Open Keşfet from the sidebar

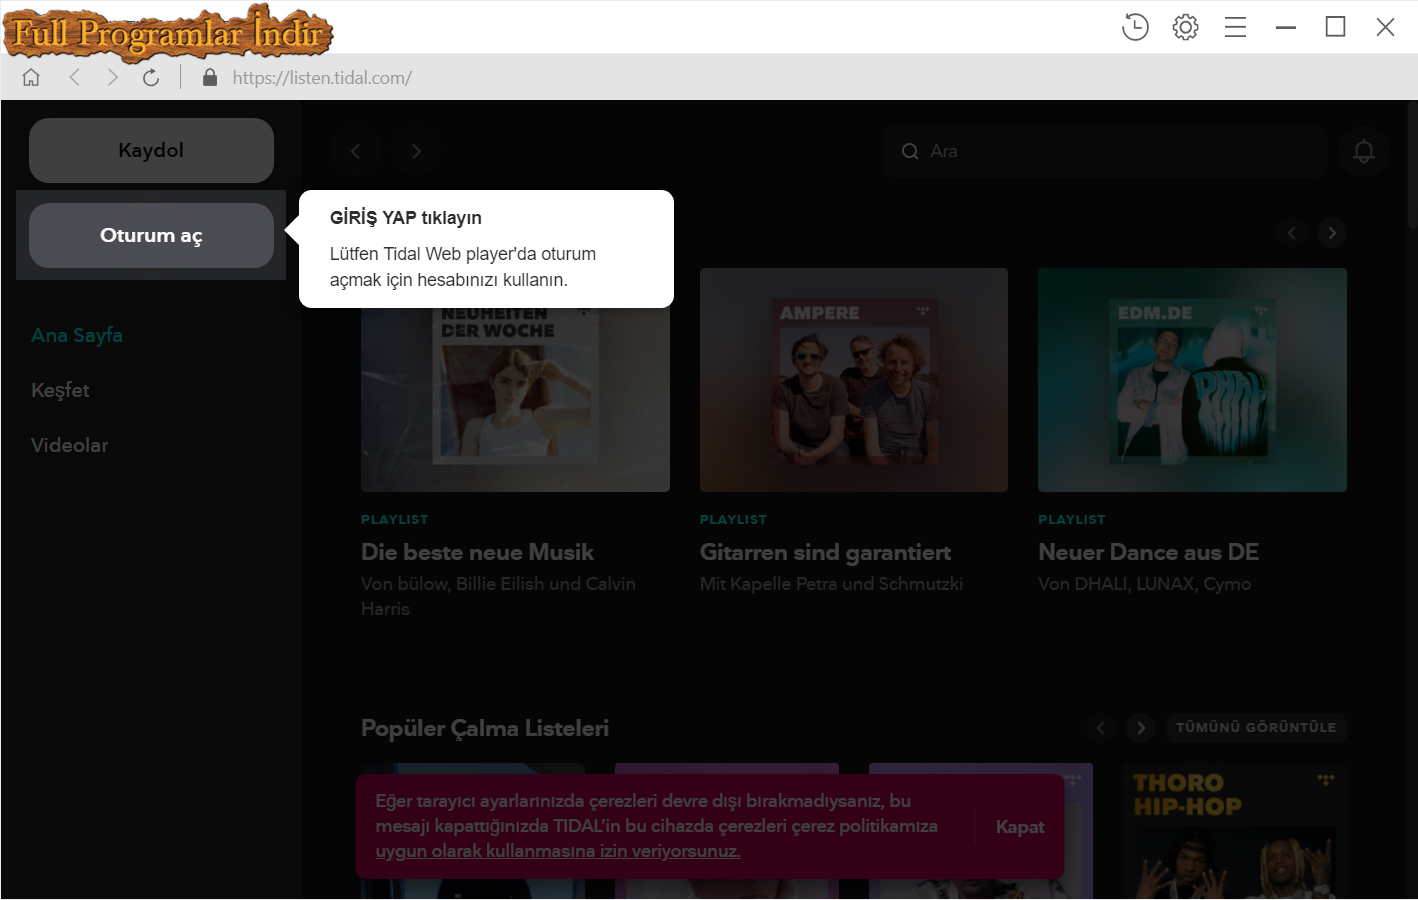(x=60, y=390)
